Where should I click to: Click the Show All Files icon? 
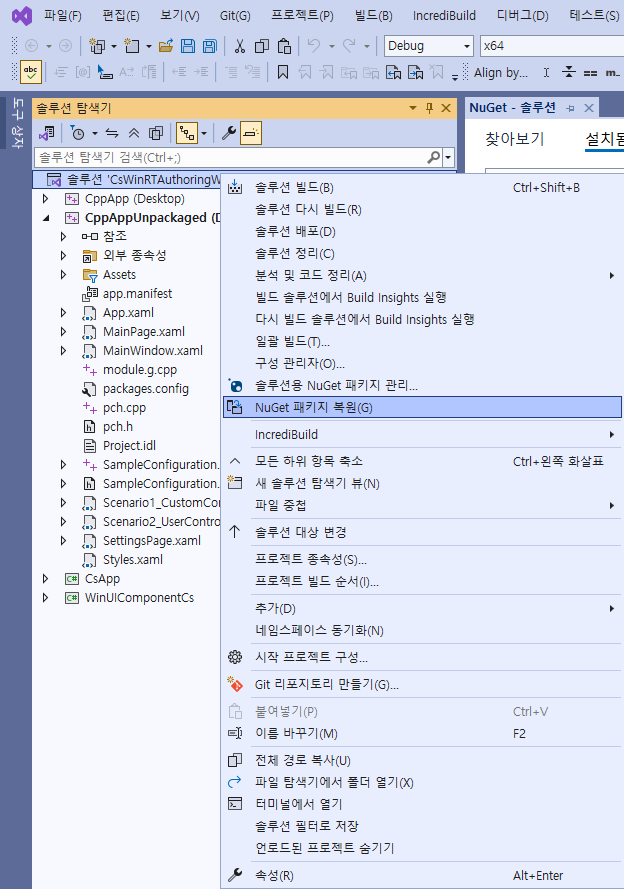(155, 133)
